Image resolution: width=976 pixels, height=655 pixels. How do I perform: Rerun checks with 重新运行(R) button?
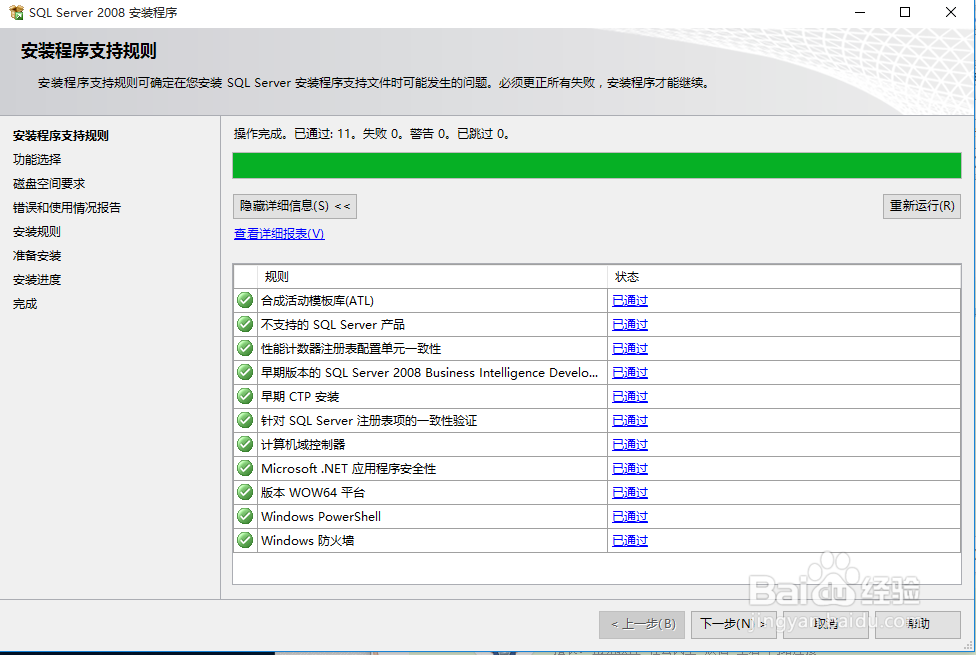921,206
